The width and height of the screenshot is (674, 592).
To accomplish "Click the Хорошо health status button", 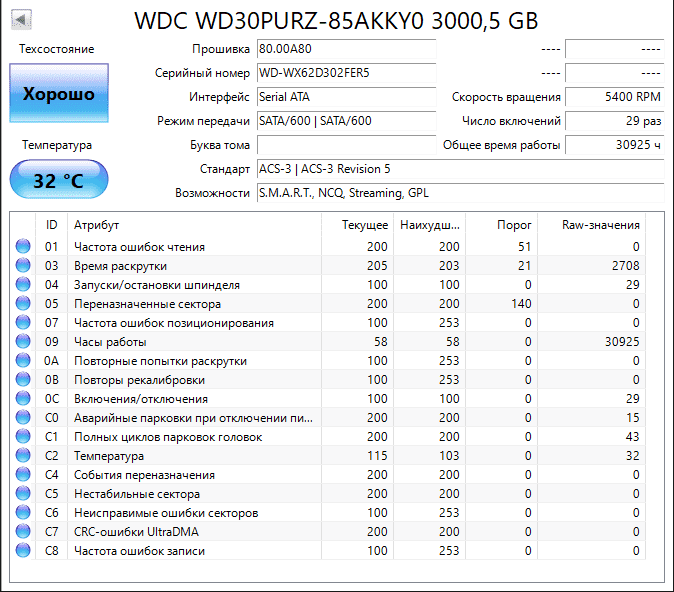I will (59, 93).
